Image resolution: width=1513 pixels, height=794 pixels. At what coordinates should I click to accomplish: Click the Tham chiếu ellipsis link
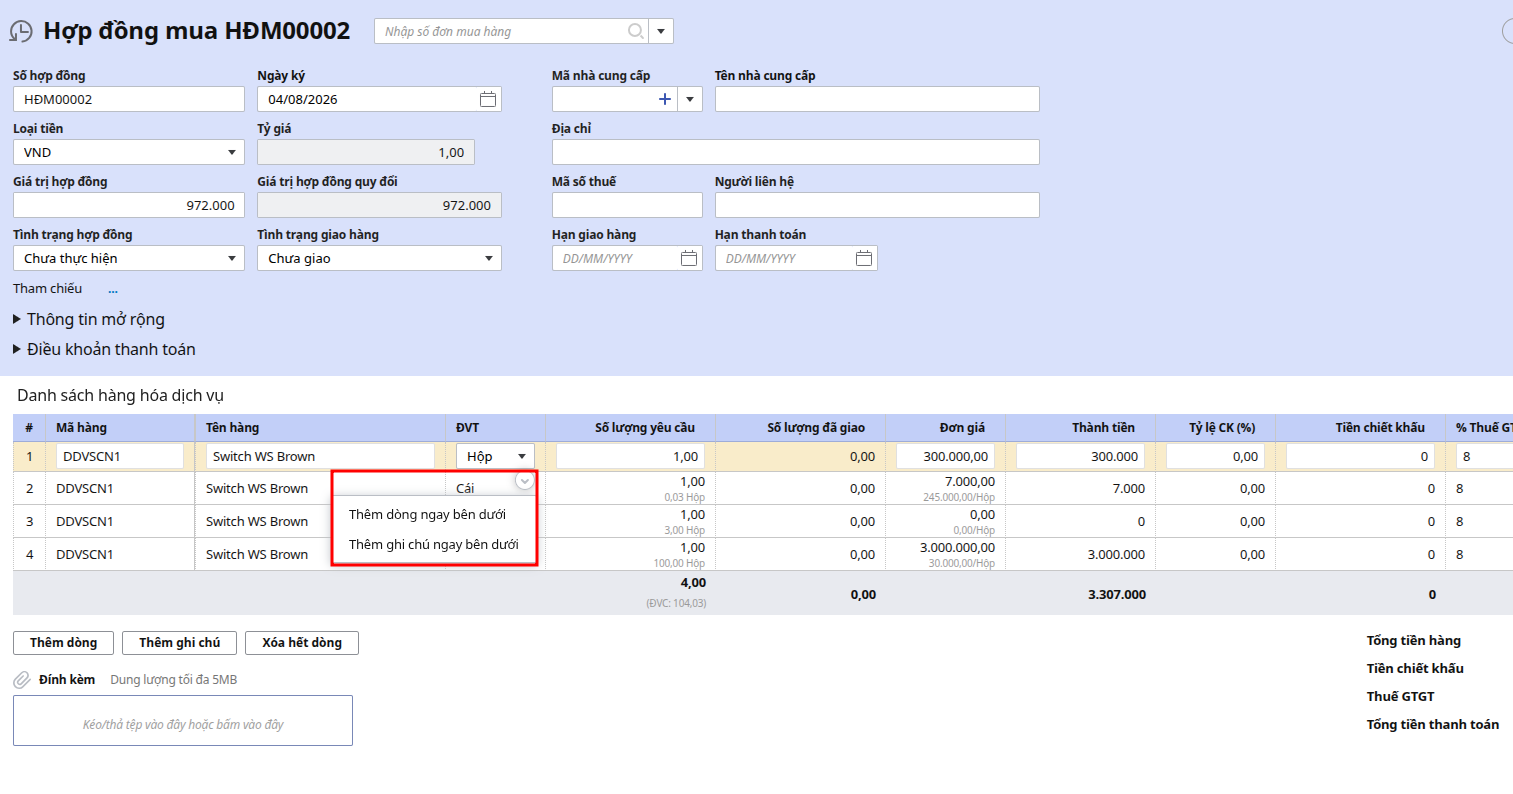(x=113, y=289)
